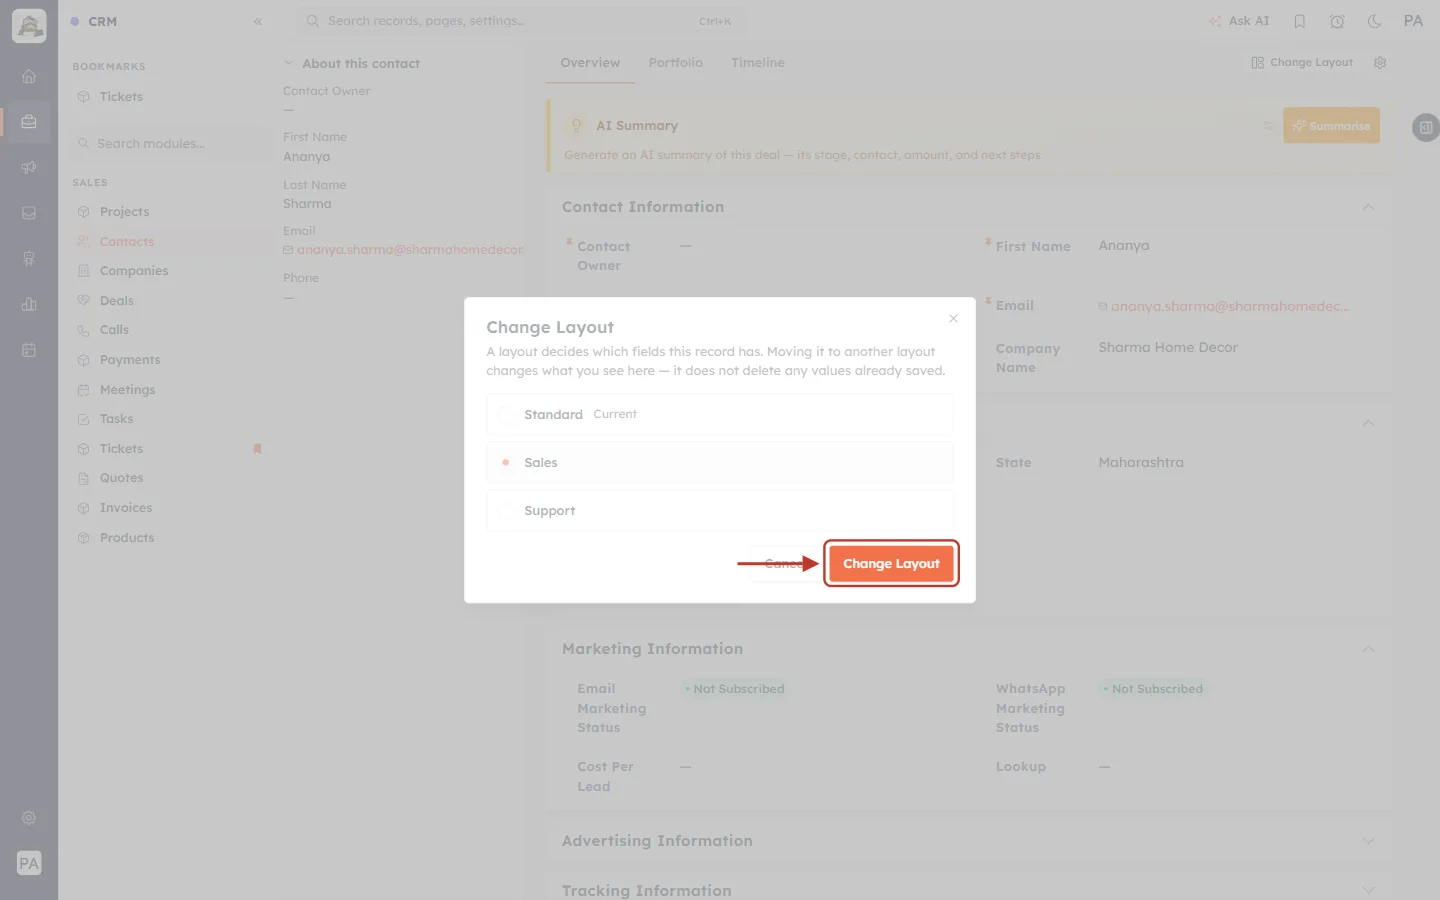Click the PA avatar at the bottom of the left rail
Image resolution: width=1440 pixels, height=900 pixels.
click(x=29, y=863)
